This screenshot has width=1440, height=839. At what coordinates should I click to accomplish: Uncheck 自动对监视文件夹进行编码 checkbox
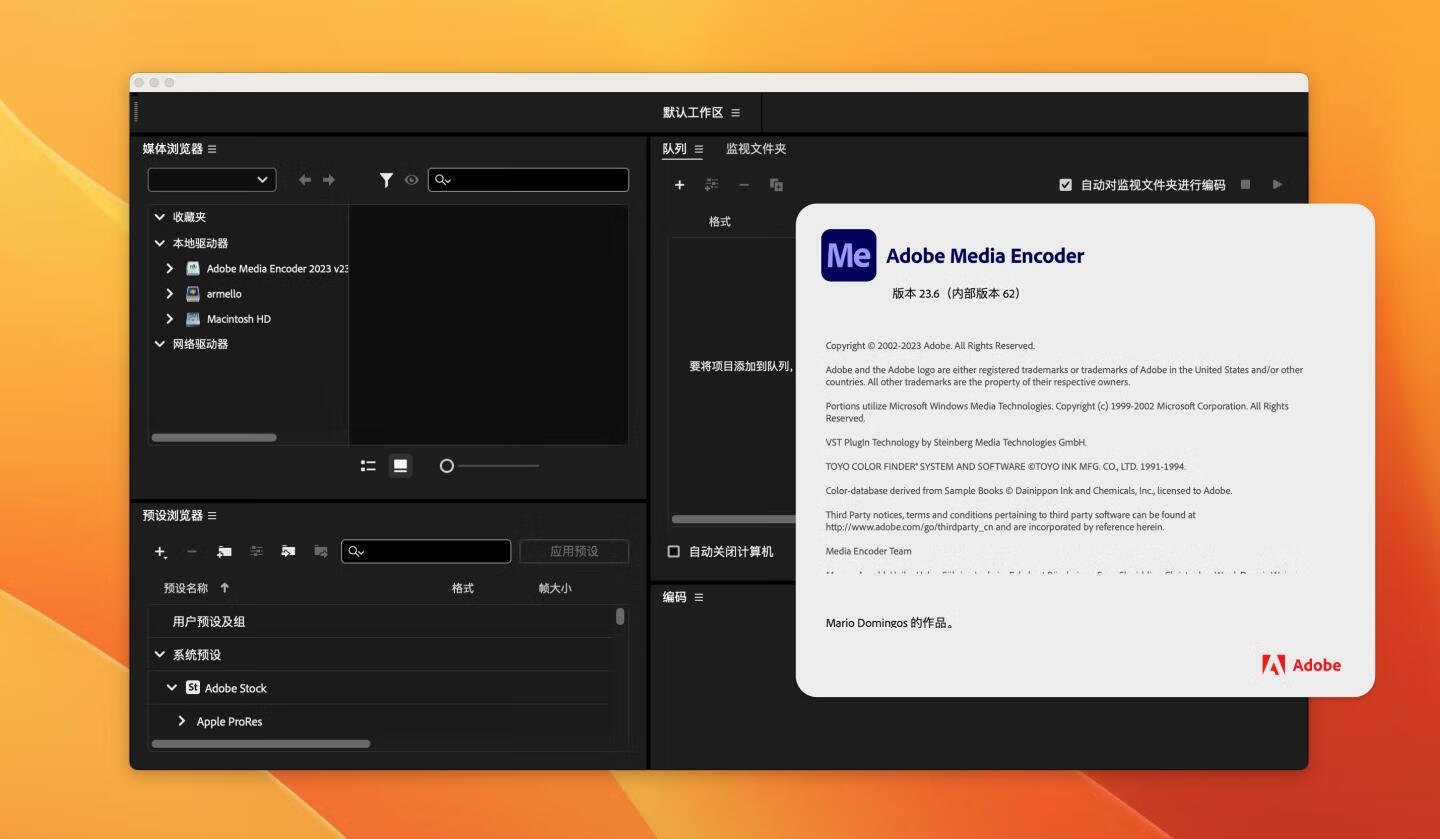(1065, 185)
